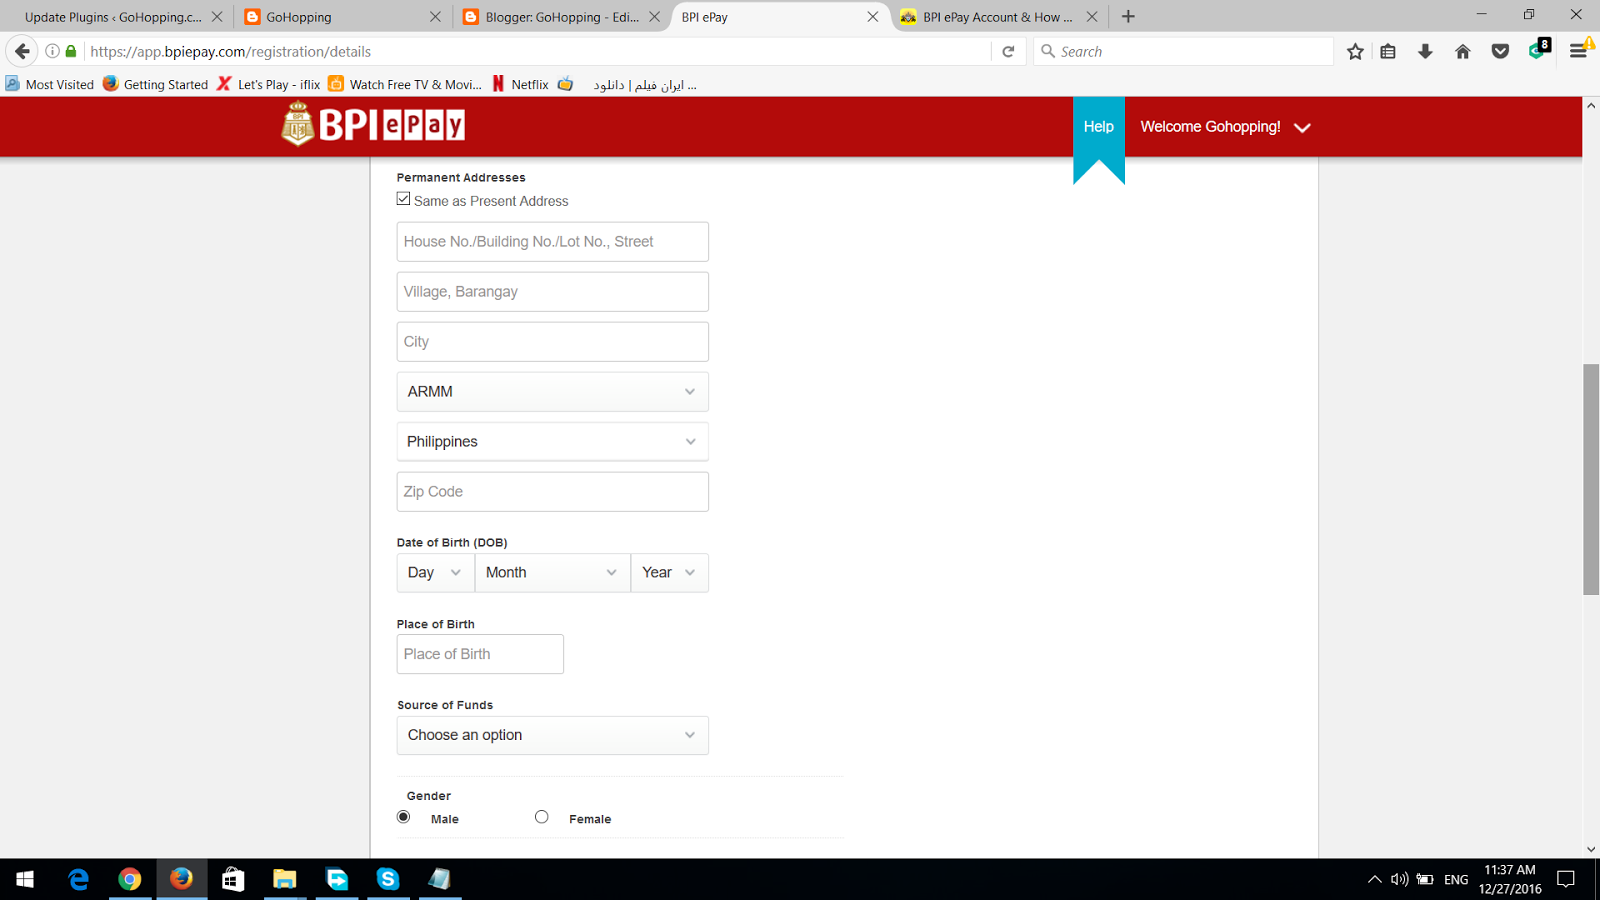Select the Female gender radio button

[541, 816]
